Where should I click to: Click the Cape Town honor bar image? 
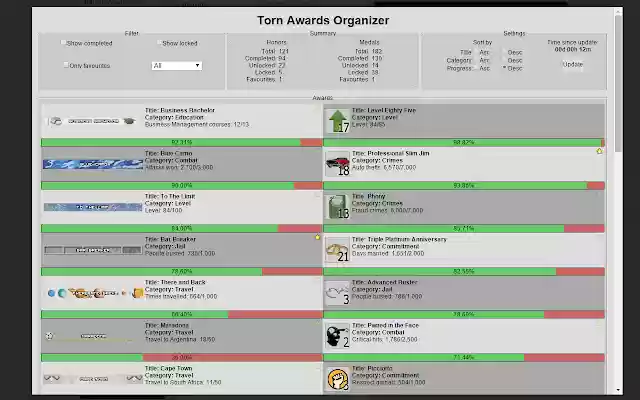pyautogui.click(x=93, y=379)
